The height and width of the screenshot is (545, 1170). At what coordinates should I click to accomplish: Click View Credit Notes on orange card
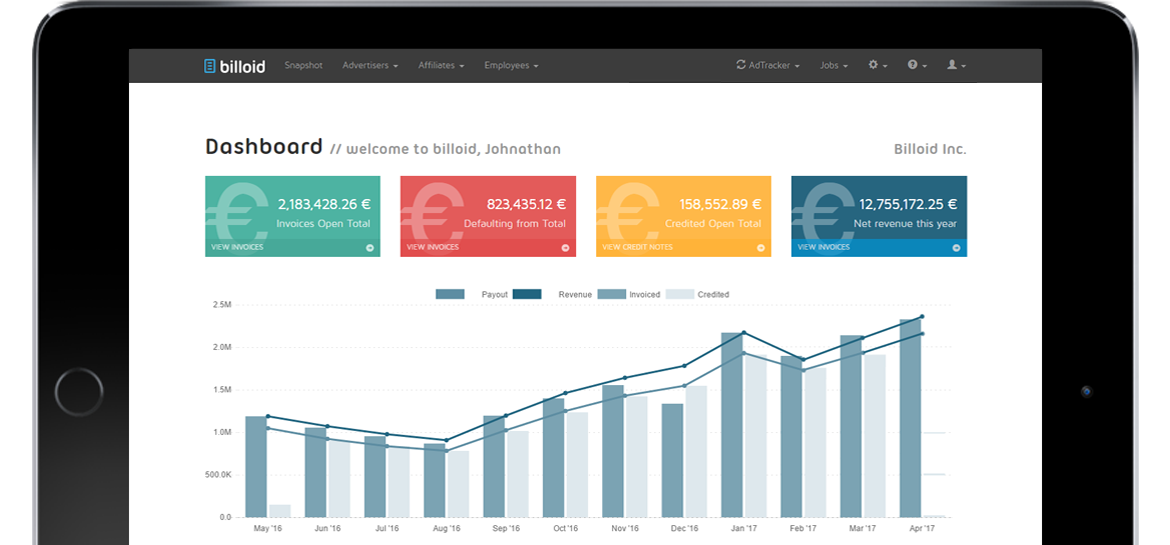point(637,247)
